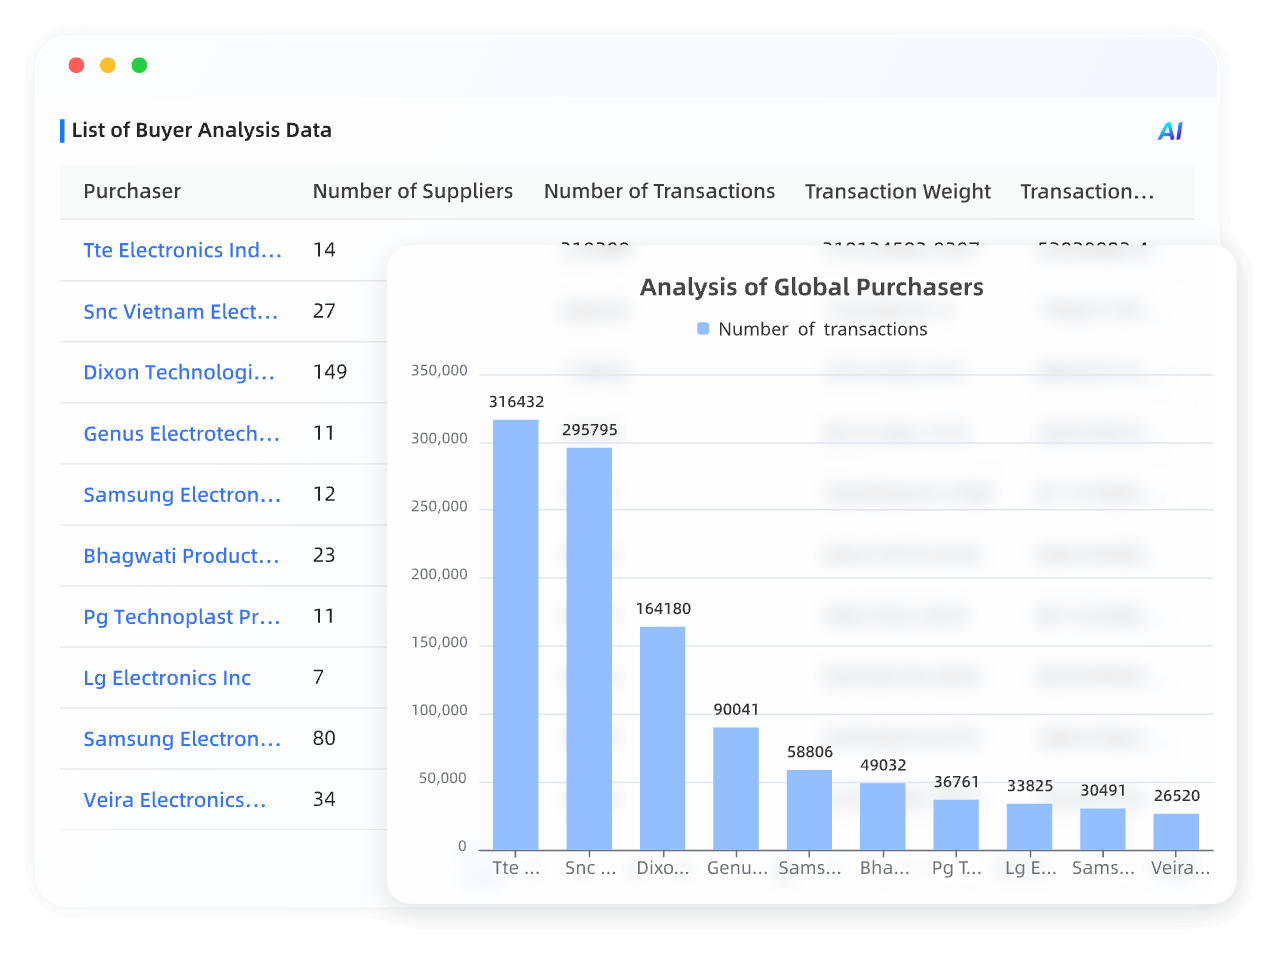The width and height of the screenshot is (1279, 954).
Task: Open Lg Electronics Inc details
Action: (166, 677)
